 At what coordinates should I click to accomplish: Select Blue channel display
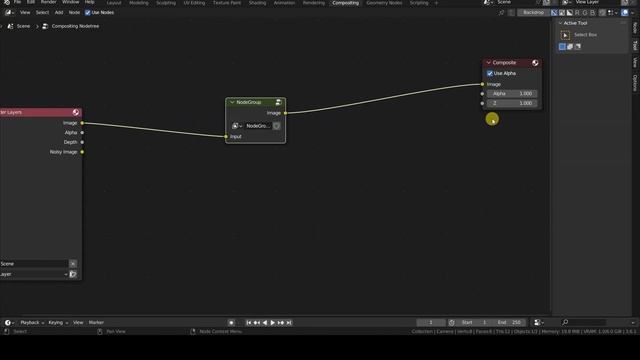click(x=593, y=13)
